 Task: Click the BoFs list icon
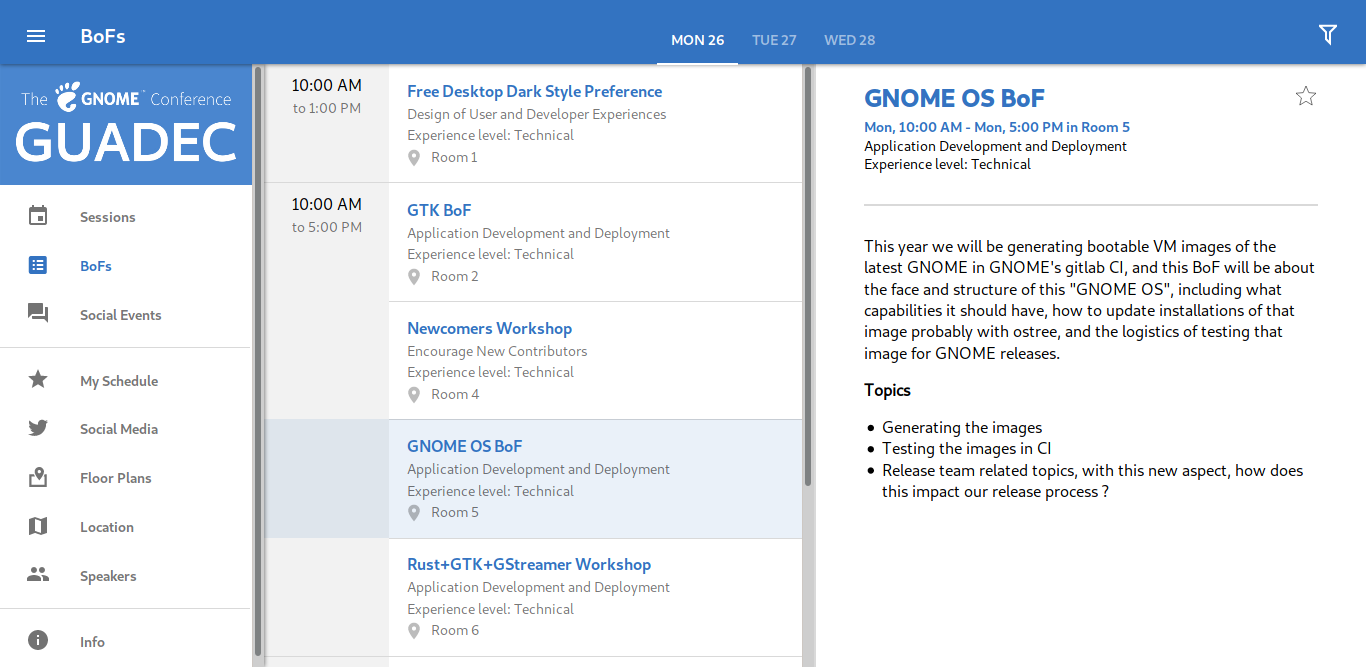tap(38, 265)
